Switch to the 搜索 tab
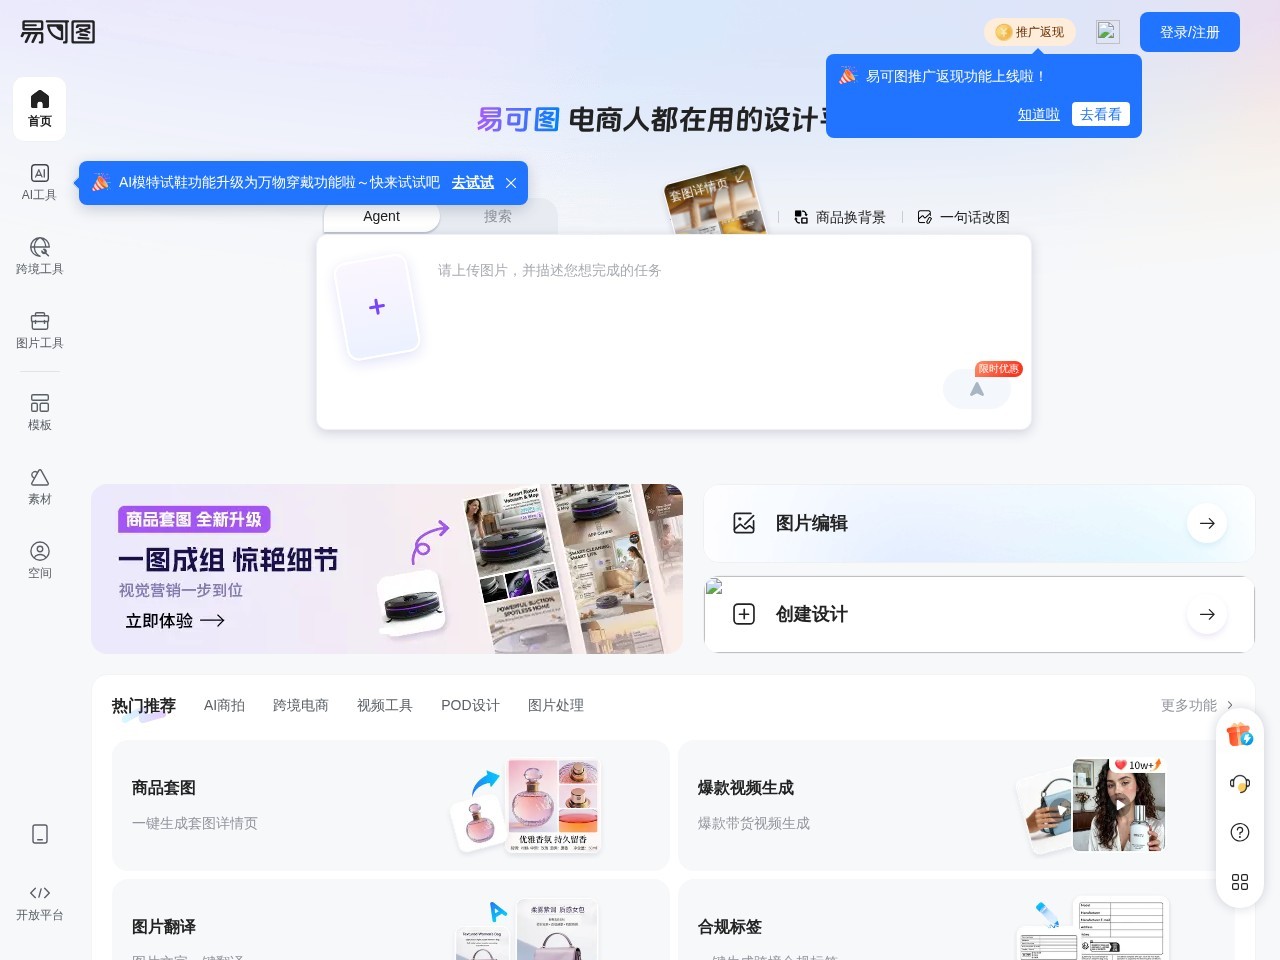 coord(498,216)
